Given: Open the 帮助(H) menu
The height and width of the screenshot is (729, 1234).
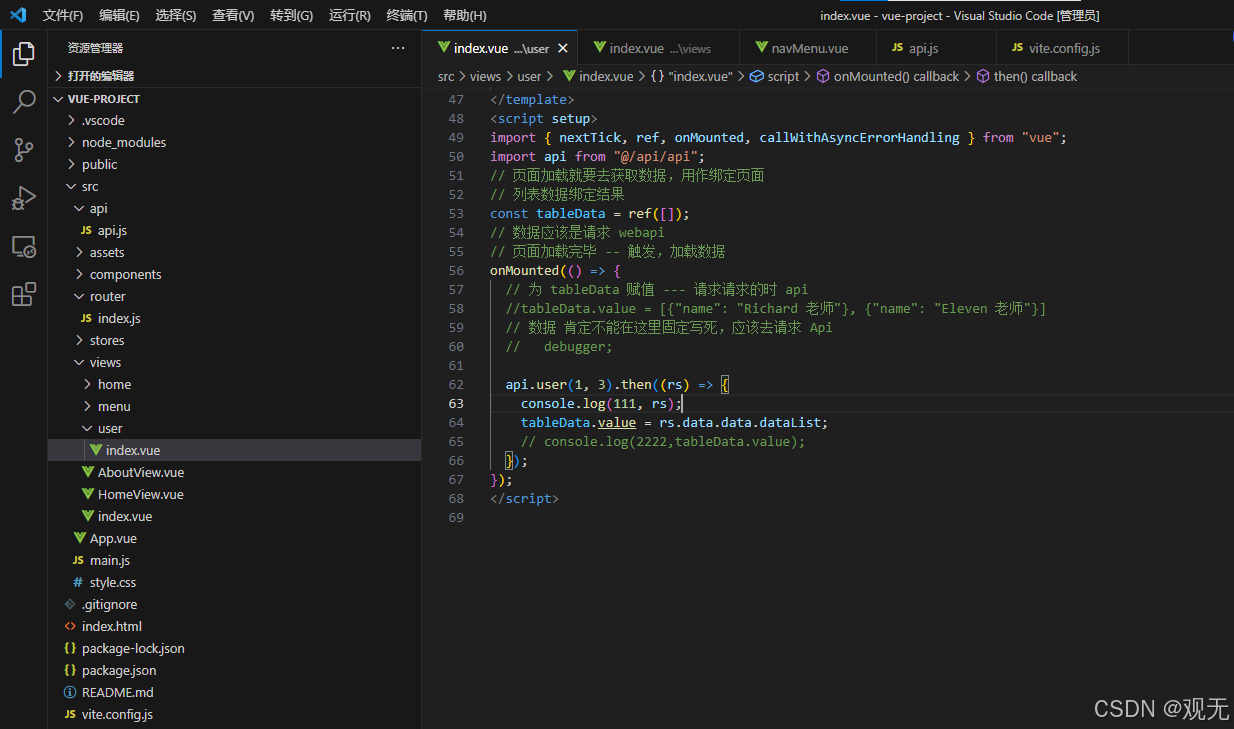Looking at the screenshot, I should point(464,15).
